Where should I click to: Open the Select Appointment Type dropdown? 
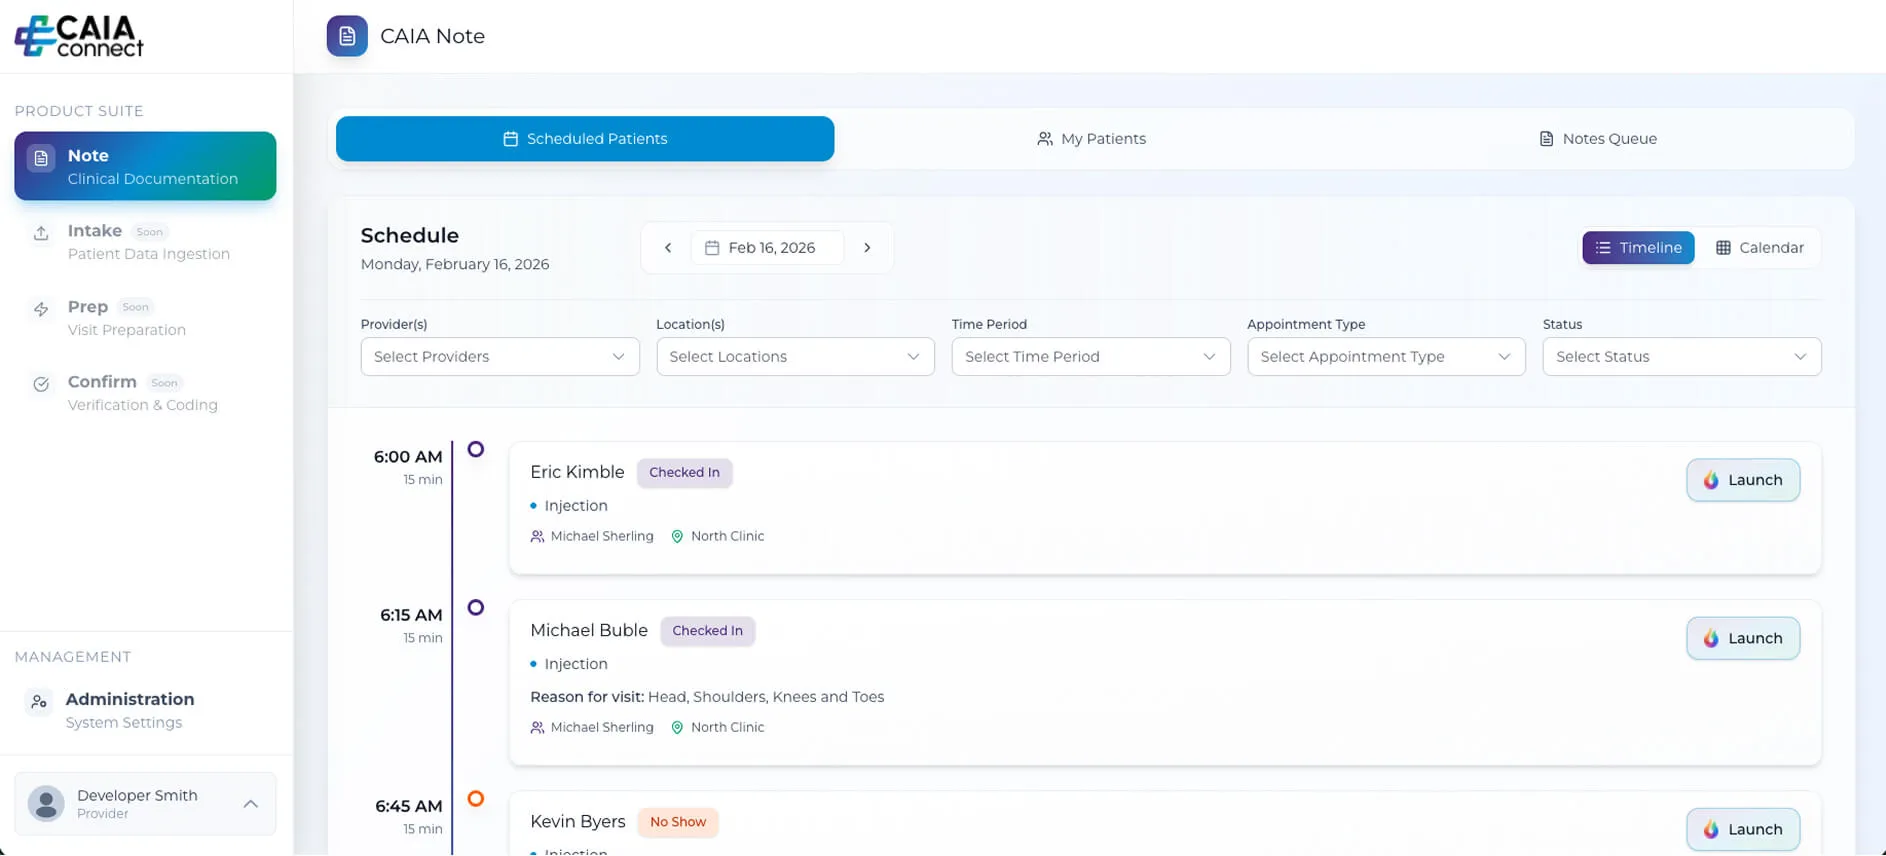point(1386,357)
